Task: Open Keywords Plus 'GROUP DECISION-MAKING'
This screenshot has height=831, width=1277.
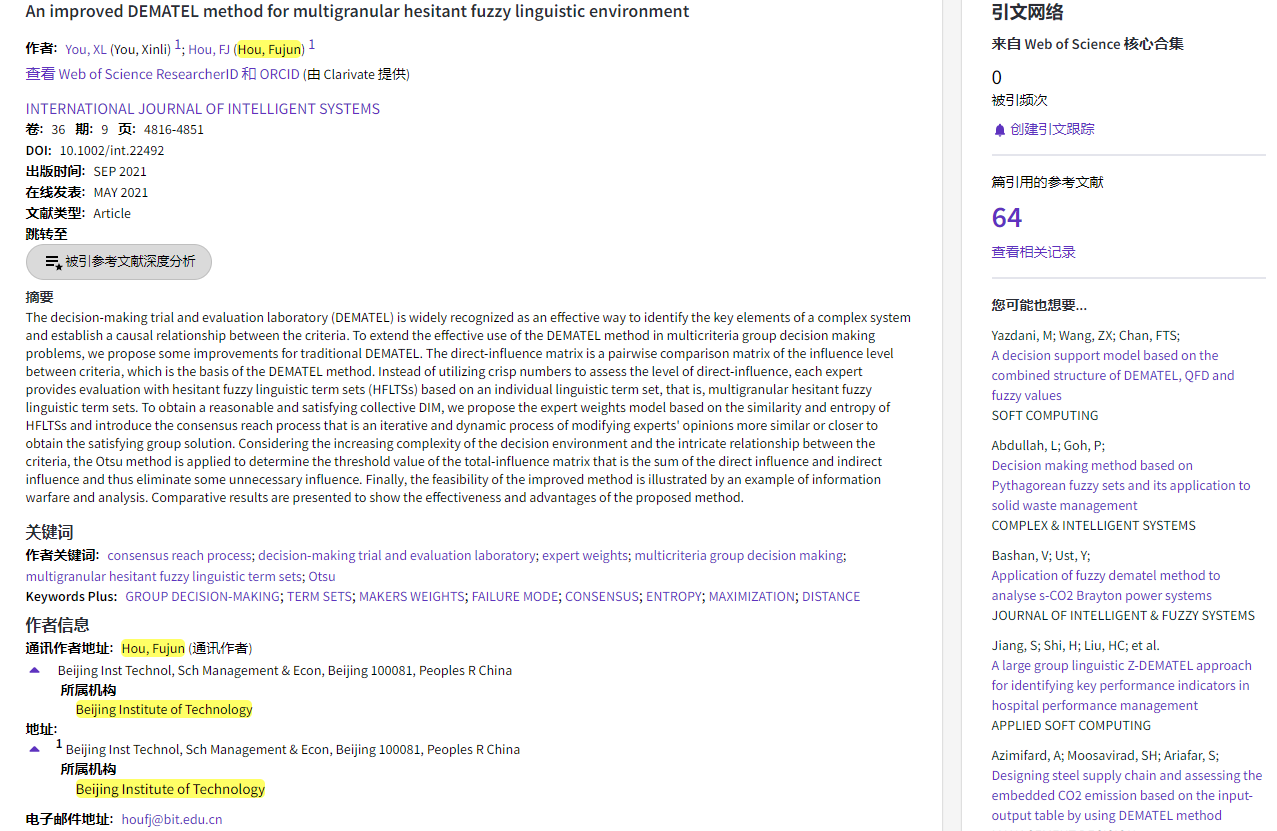Action: pos(202,596)
